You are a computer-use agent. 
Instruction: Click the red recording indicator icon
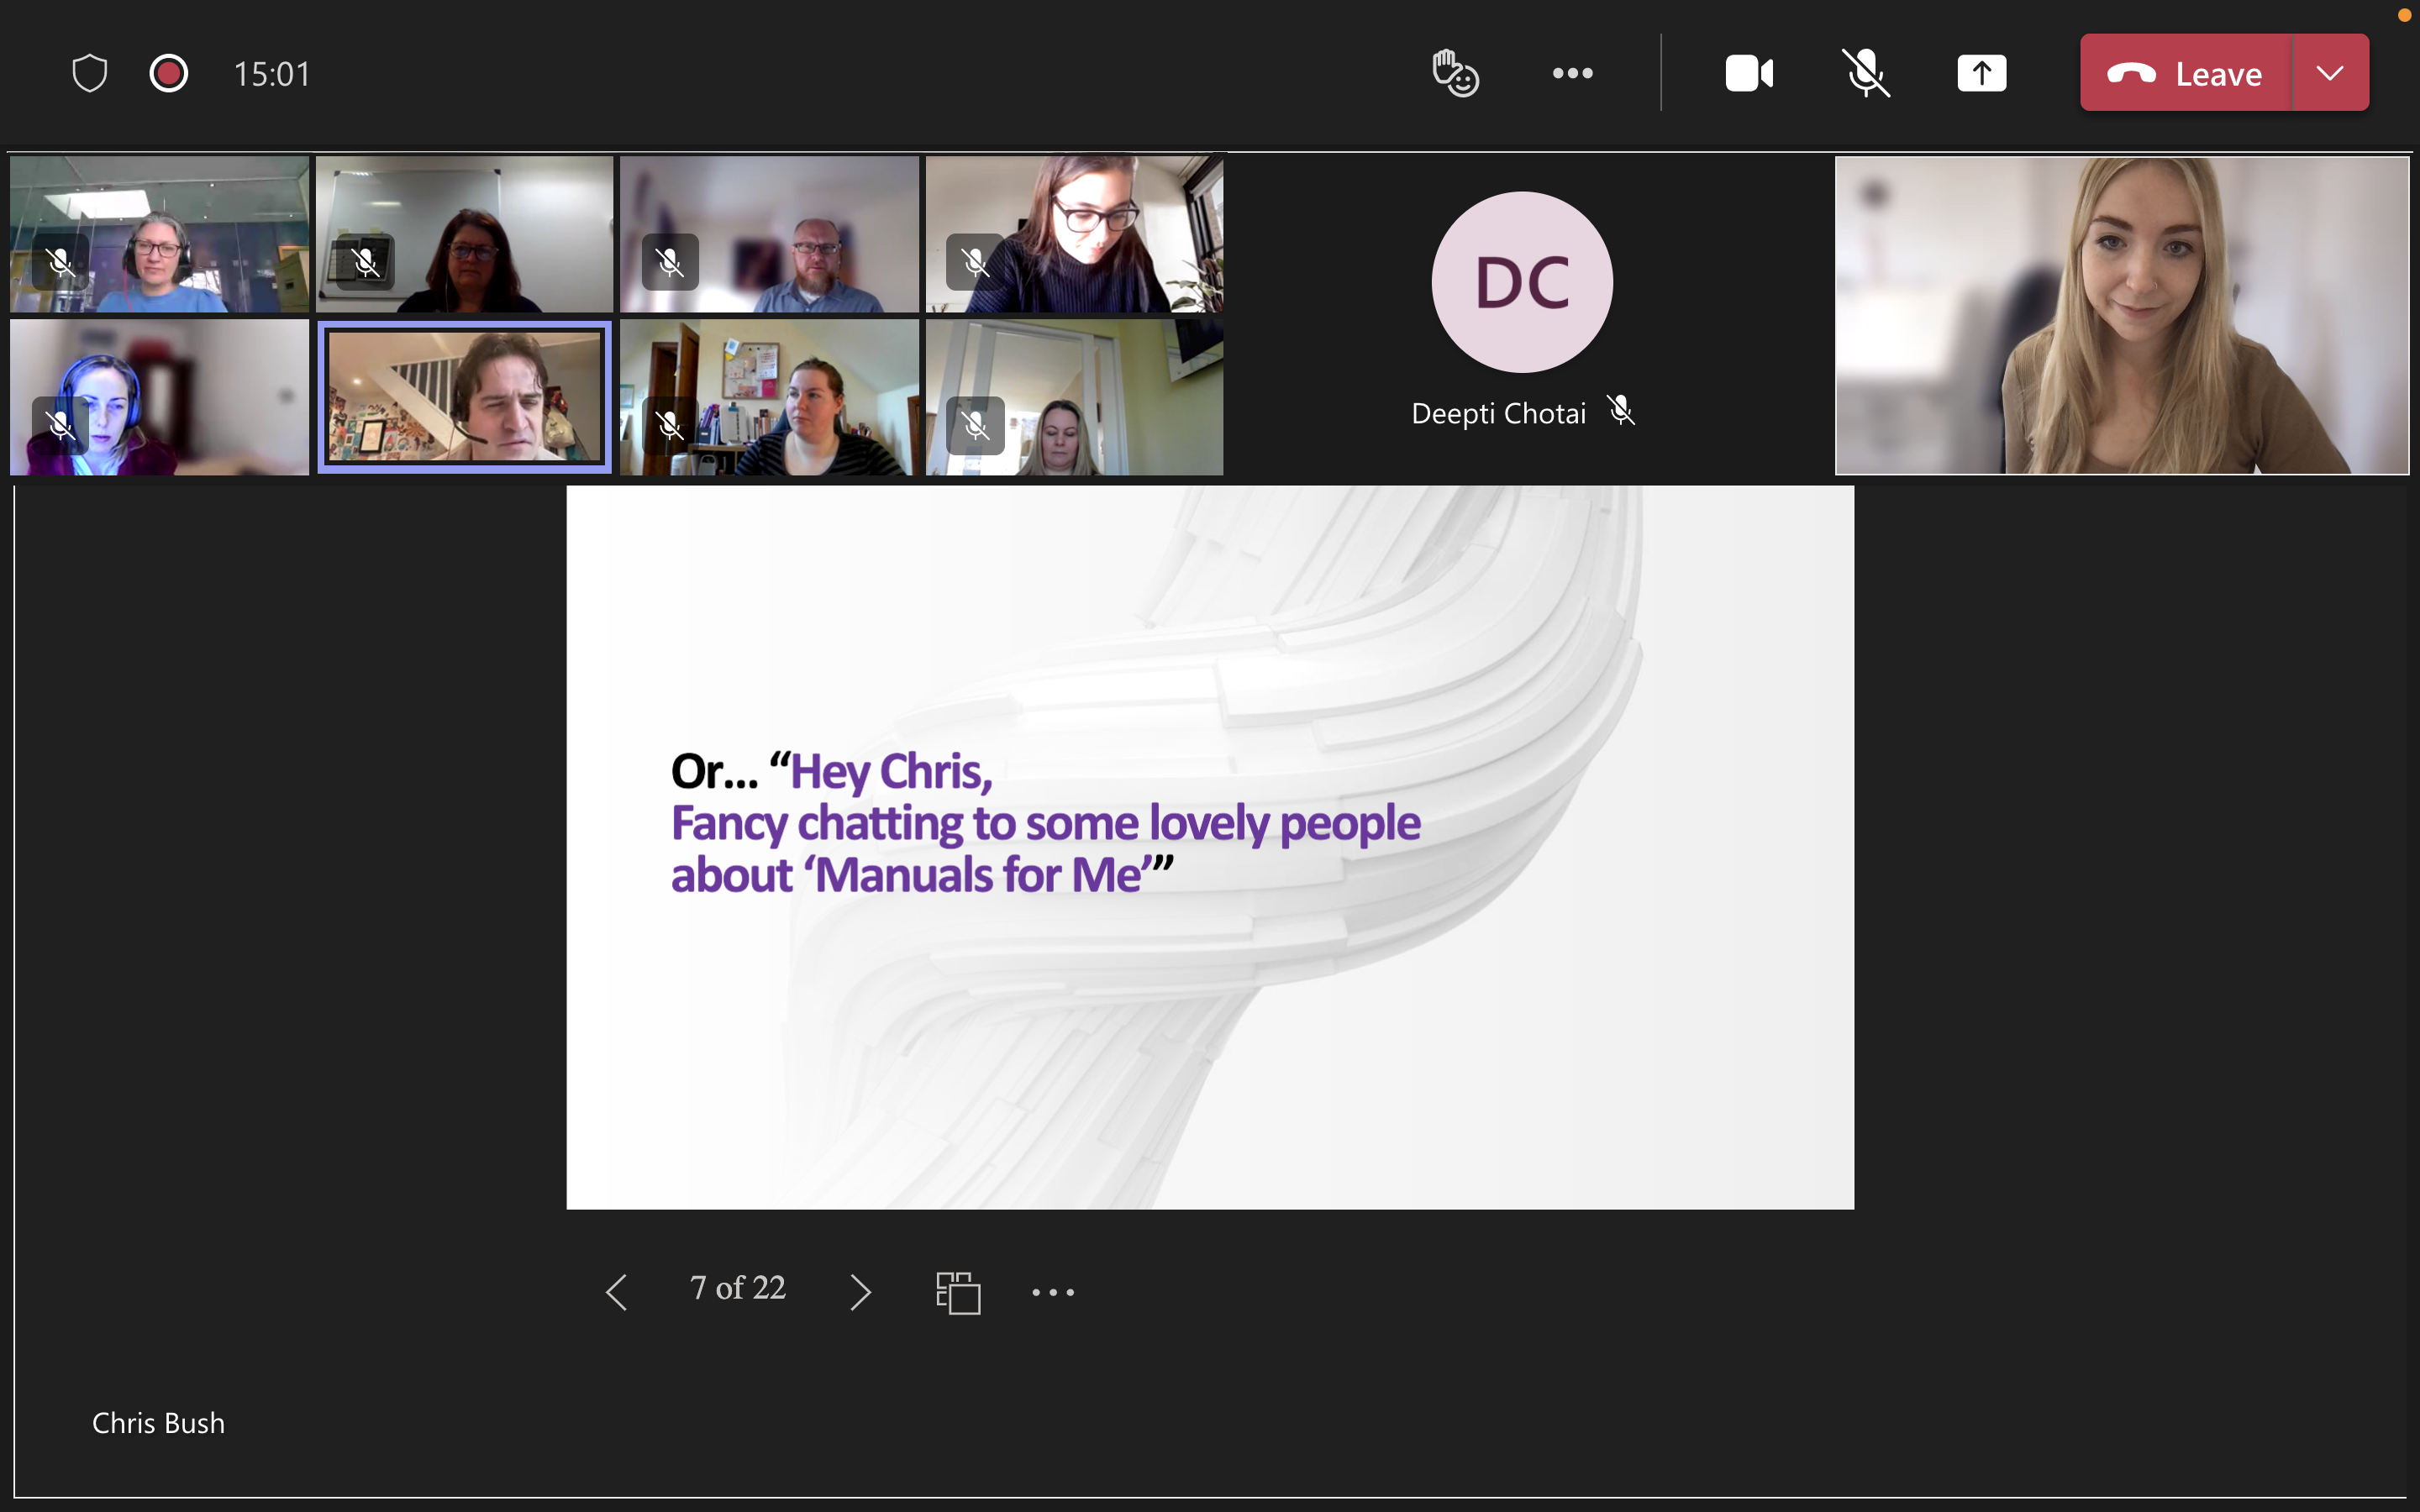click(168, 73)
